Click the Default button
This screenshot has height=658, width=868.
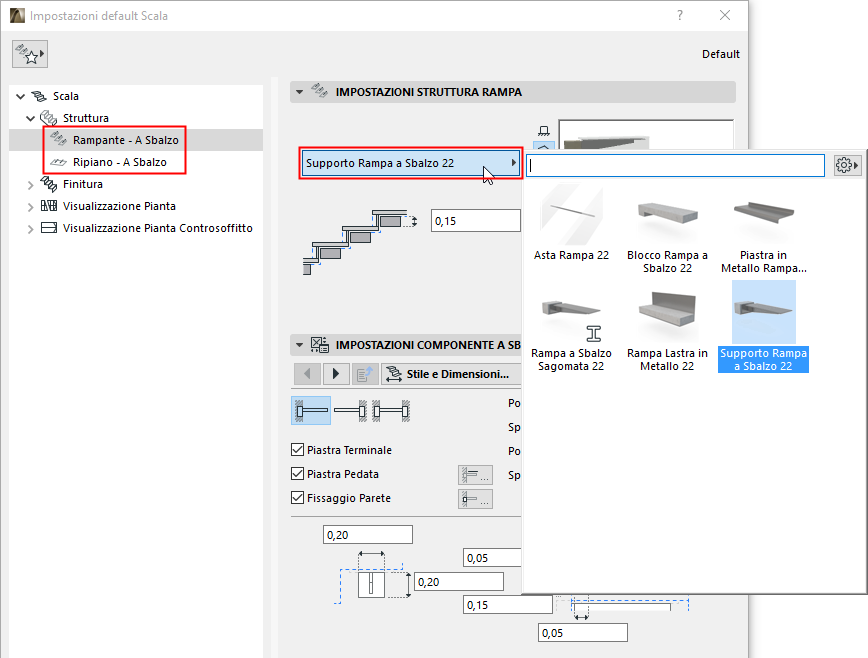720,53
